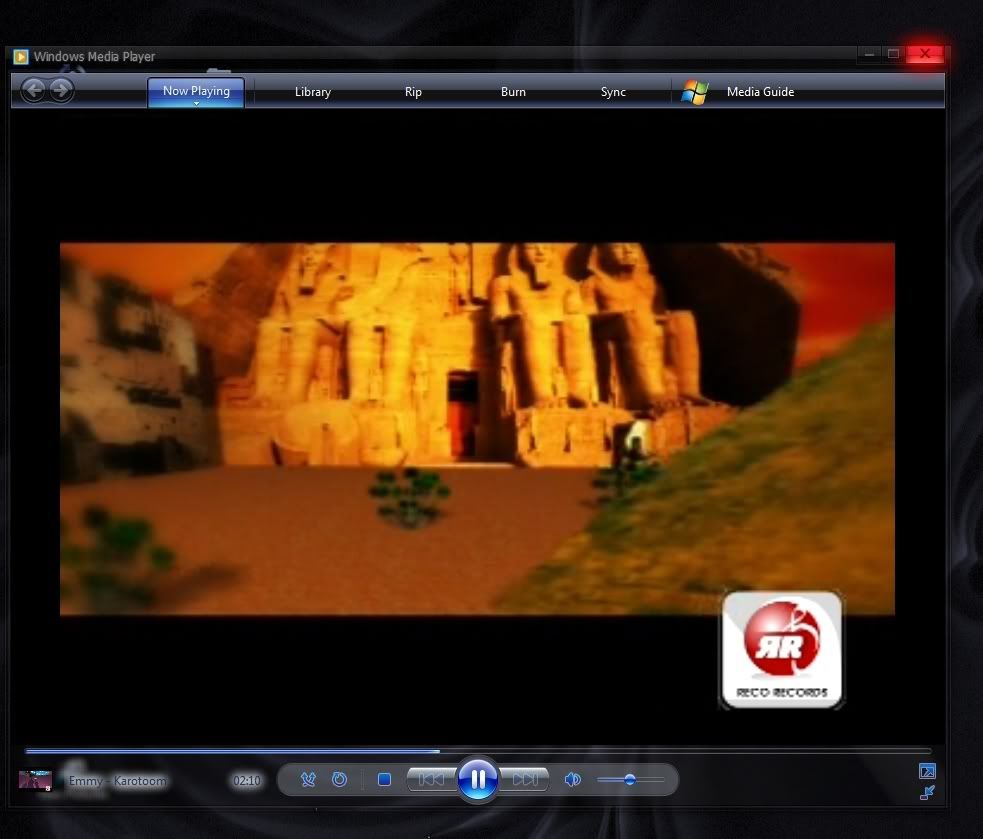Open the Media Guide tab
The width and height of the screenshot is (983, 839).
760,92
